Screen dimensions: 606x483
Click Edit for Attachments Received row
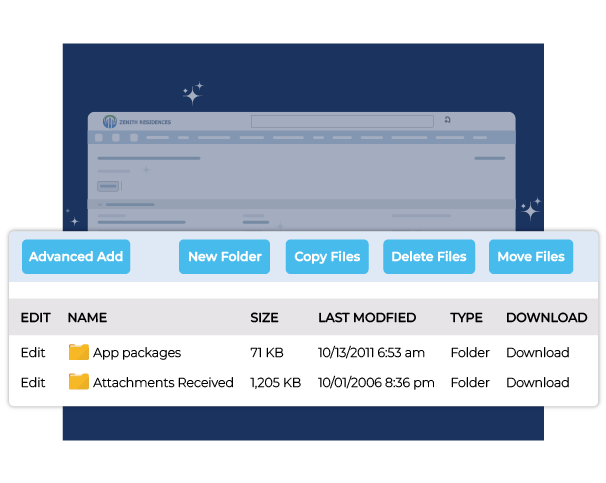33,383
